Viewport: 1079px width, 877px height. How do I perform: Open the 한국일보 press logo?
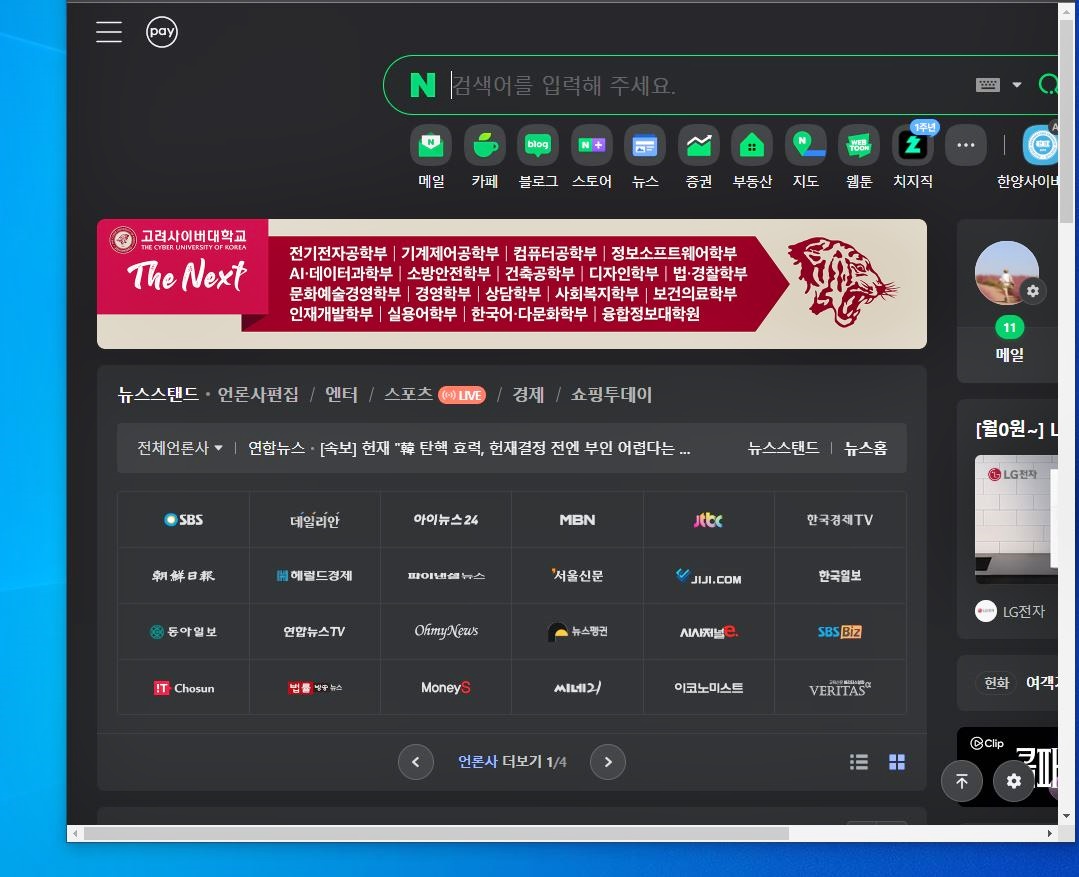click(840, 575)
